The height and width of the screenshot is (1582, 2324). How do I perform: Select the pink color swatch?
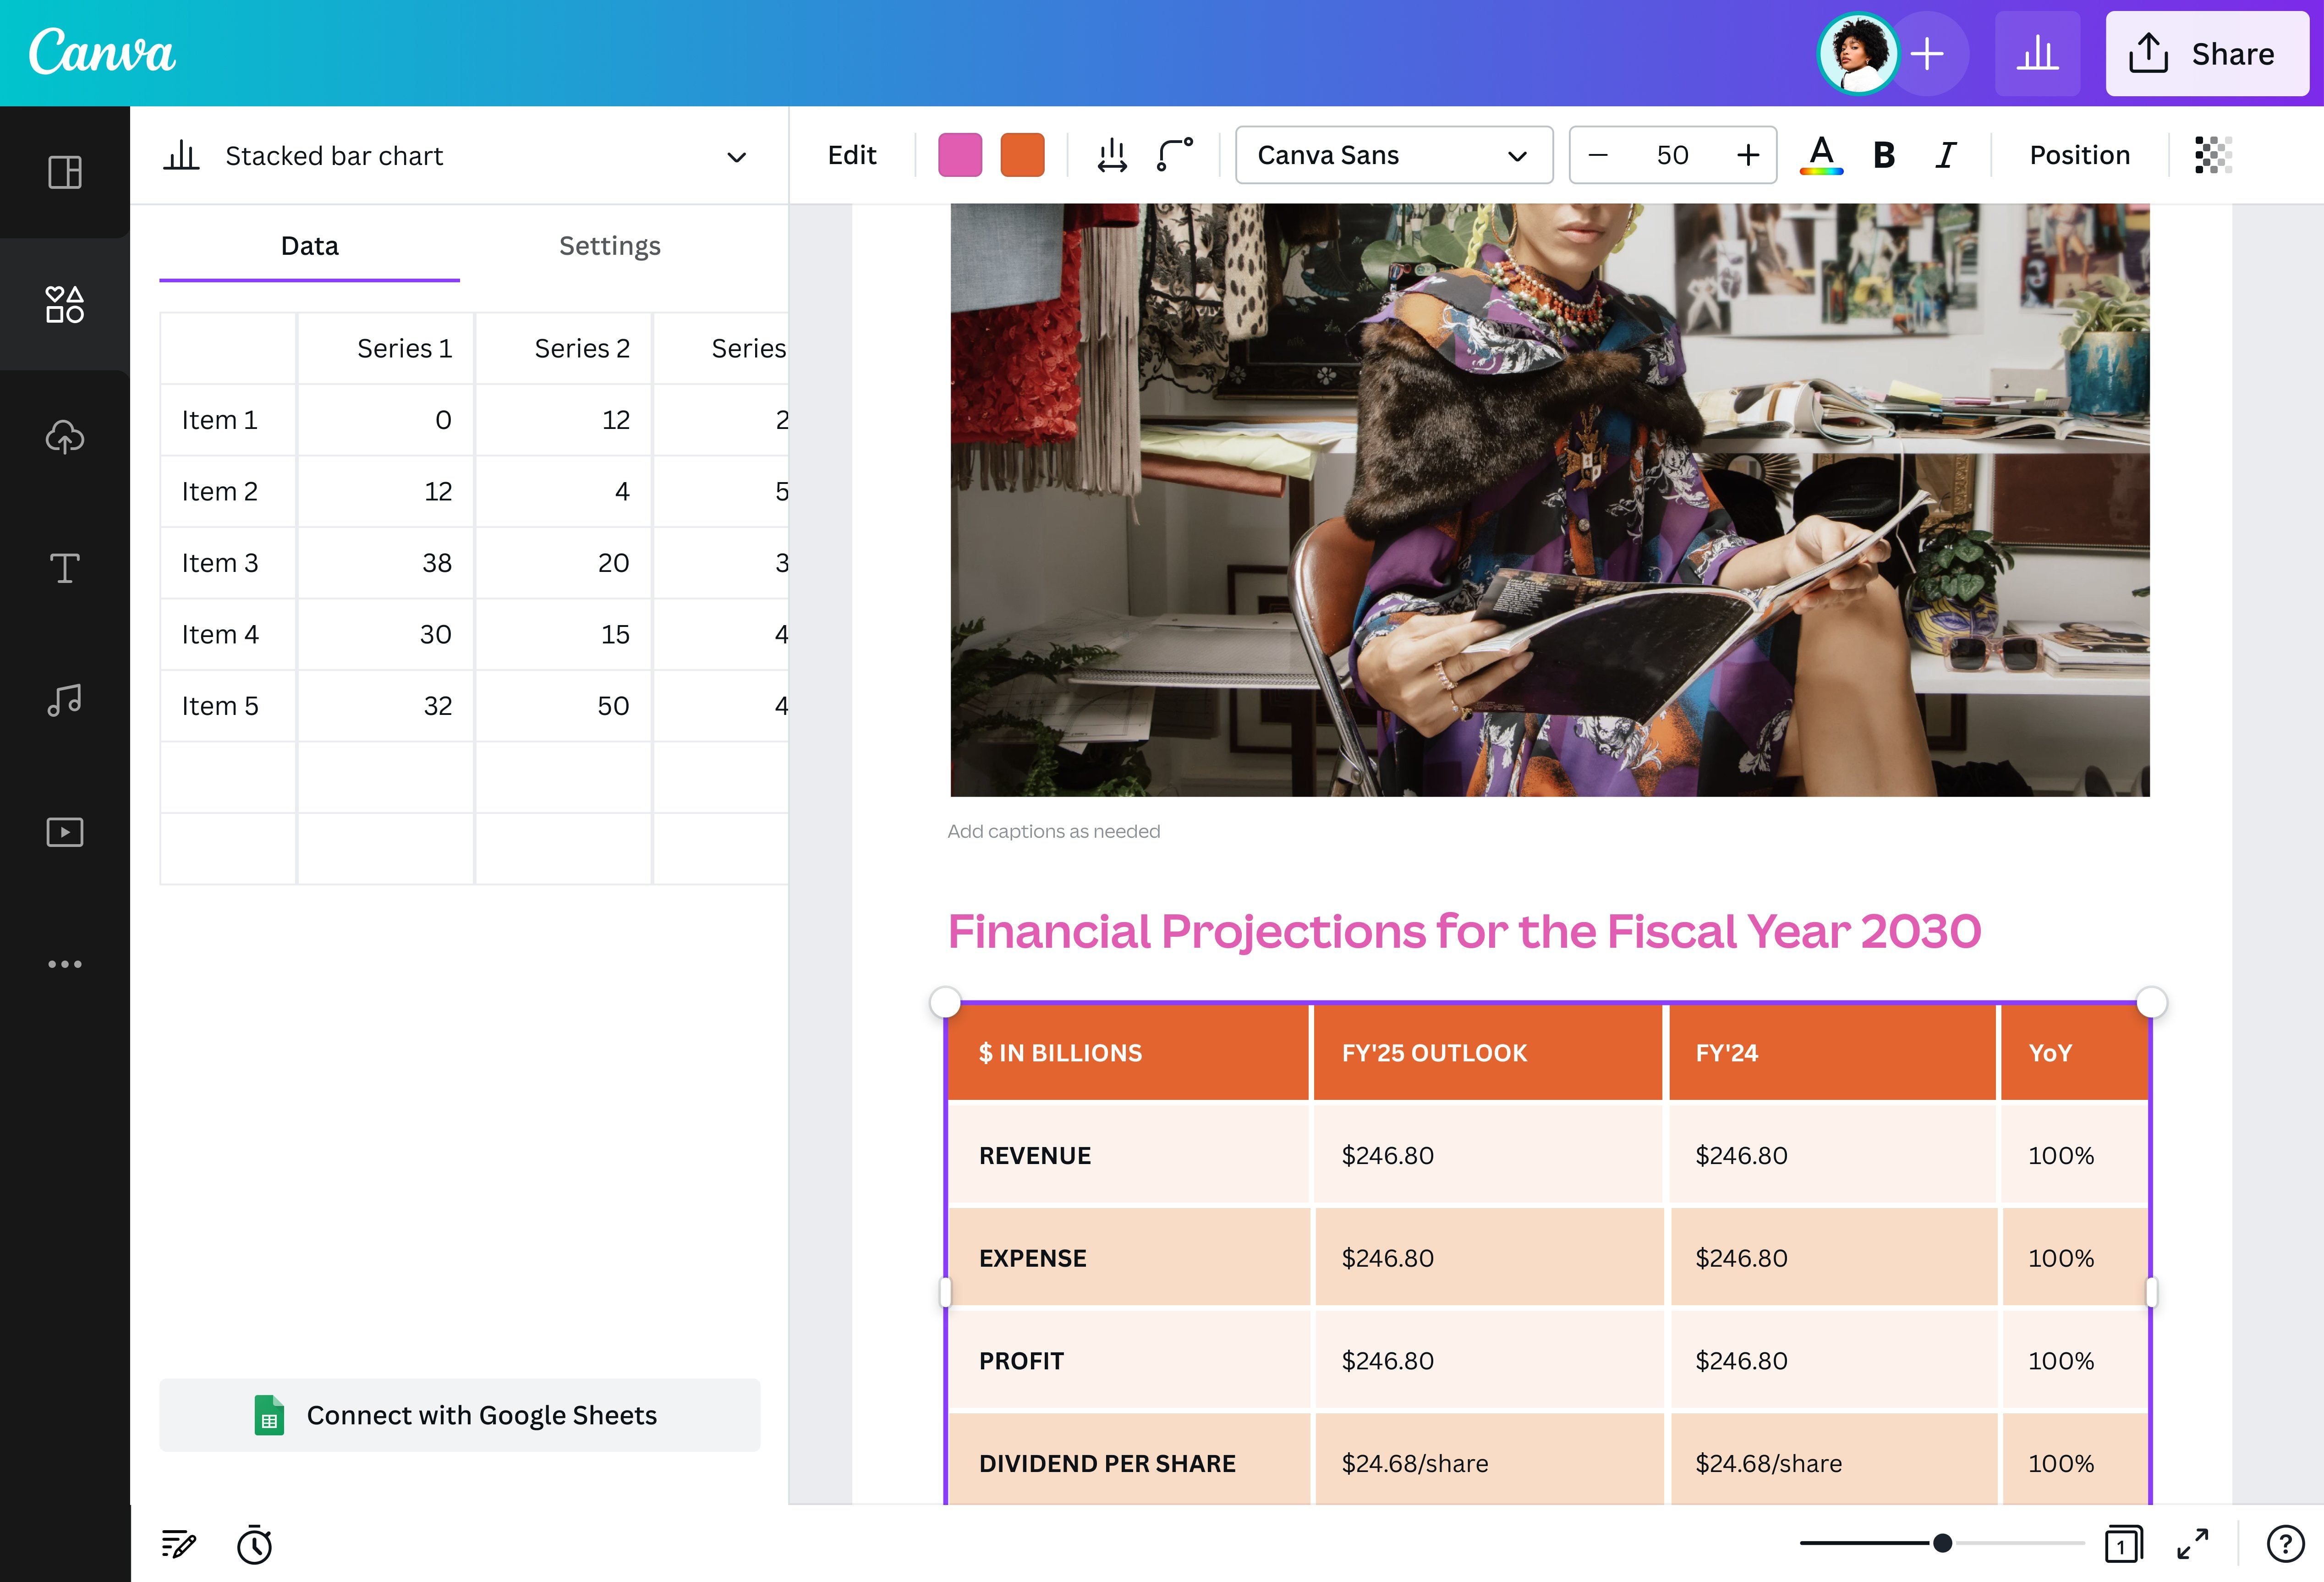click(960, 154)
